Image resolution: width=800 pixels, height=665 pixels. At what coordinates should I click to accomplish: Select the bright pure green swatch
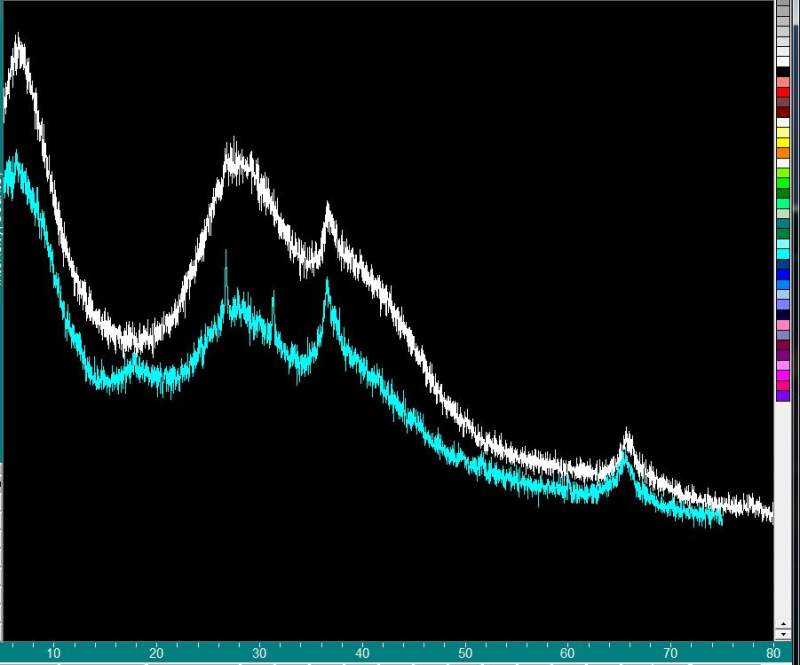pos(783,183)
